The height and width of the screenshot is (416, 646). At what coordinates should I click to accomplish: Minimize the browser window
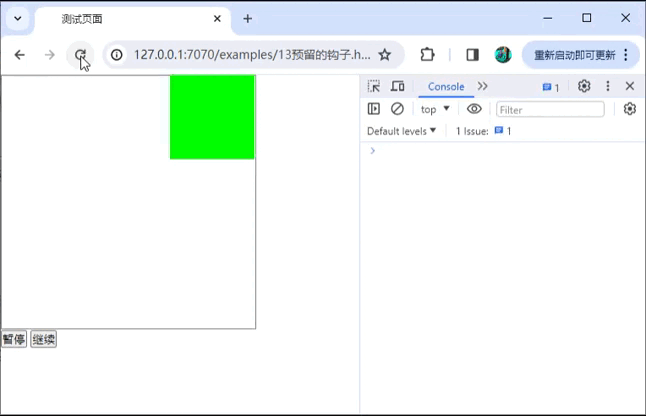548,18
